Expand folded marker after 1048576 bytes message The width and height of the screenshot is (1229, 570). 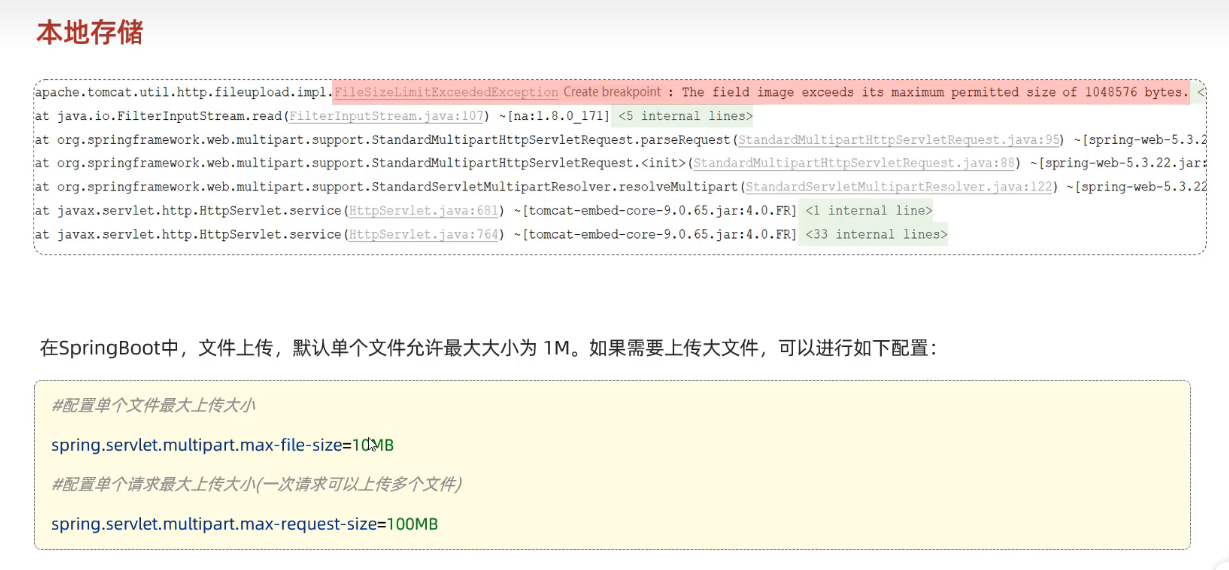(x=1200, y=92)
